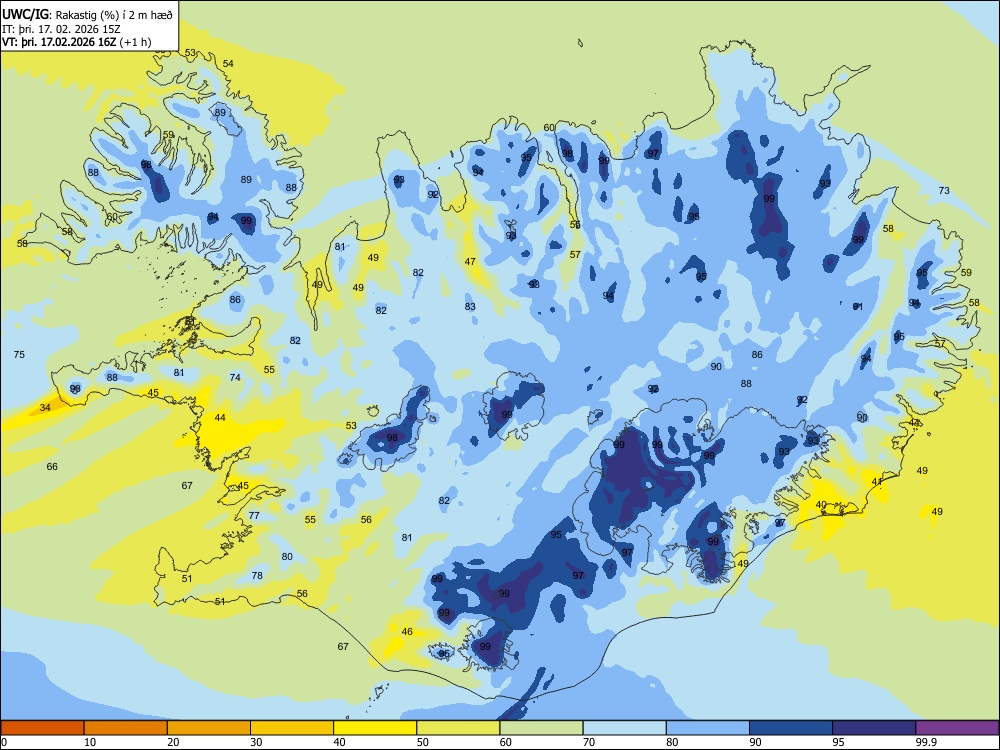
Task: Click the "Rakastig (%) í 2 m hæð" label
Action: [112, 15]
